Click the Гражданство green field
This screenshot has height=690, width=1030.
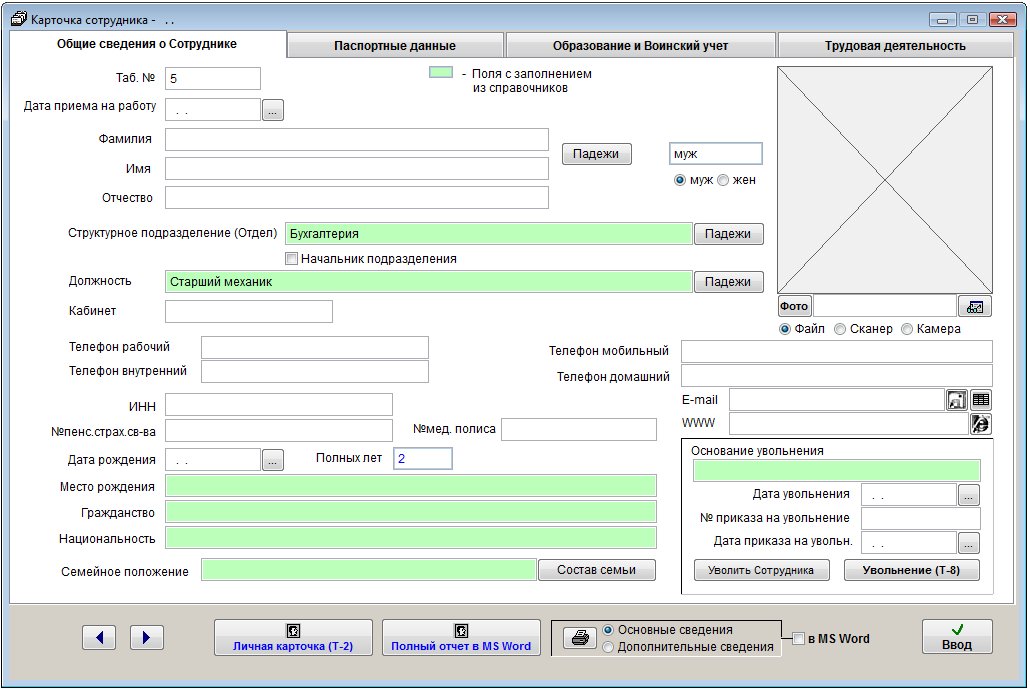[x=411, y=512]
